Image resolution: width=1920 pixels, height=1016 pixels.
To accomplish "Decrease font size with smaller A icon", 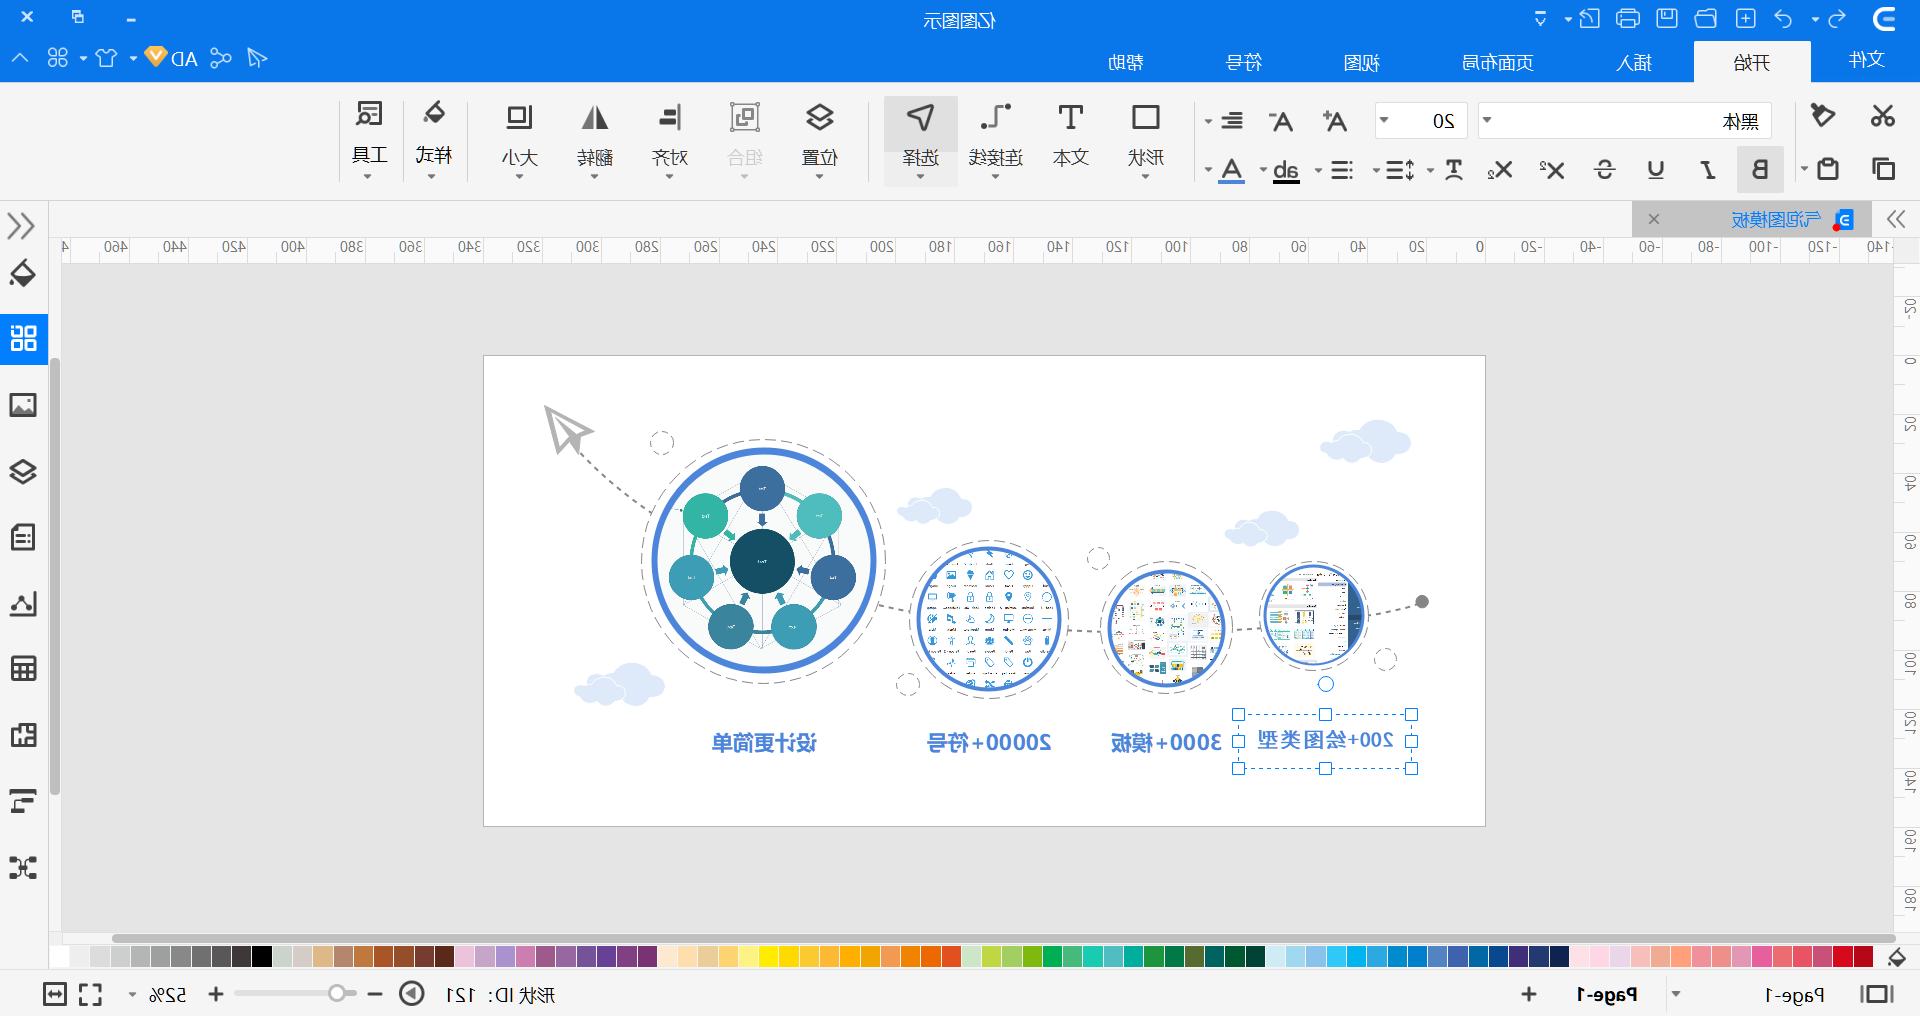I will tap(1281, 121).
